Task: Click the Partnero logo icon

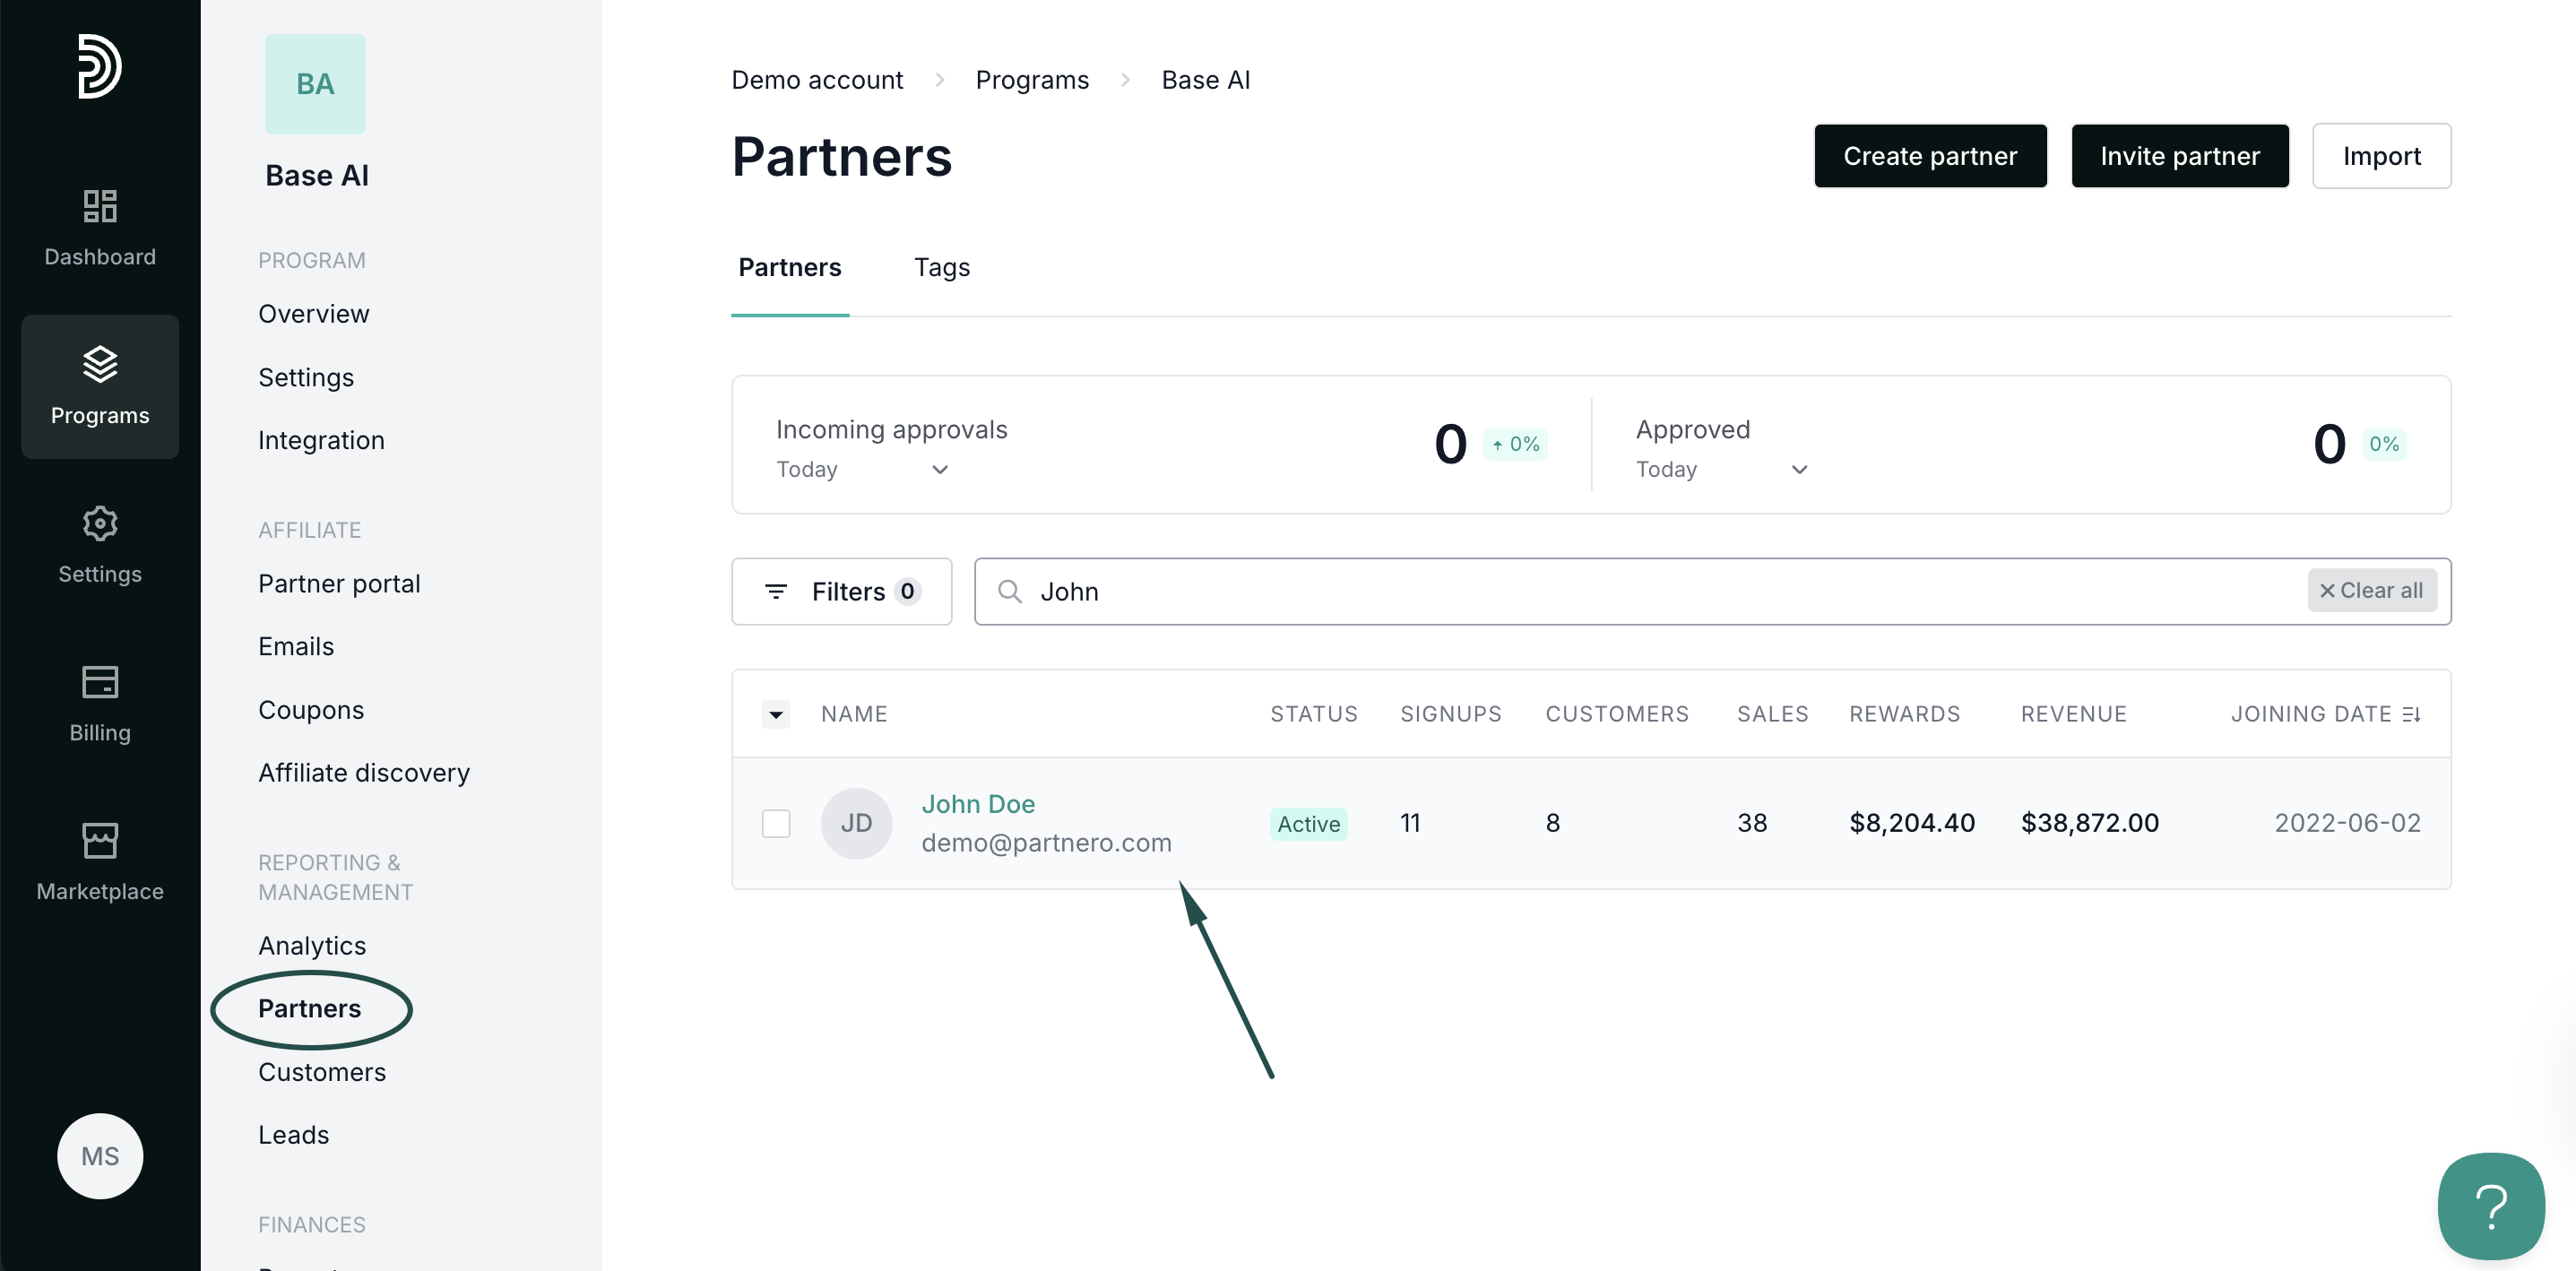Action: [x=99, y=66]
